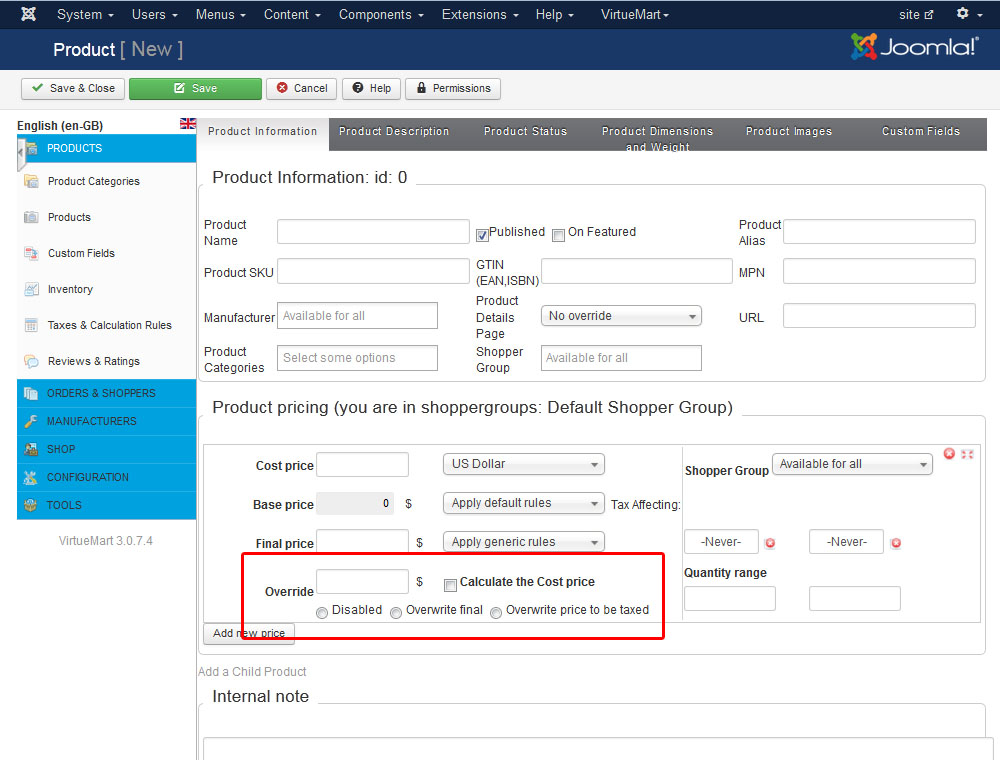Open the Components menu
The width and height of the screenshot is (1000, 760).
point(381,14)
